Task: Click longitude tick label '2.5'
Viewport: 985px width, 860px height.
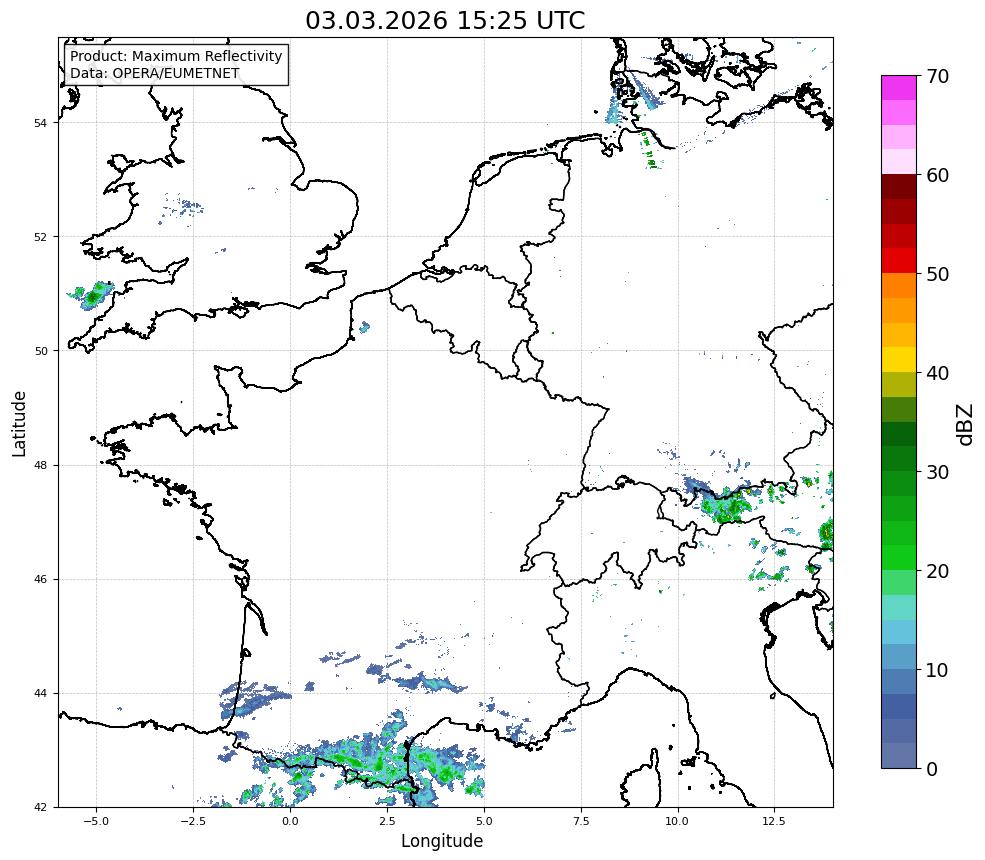Action: tap(387, 821)
